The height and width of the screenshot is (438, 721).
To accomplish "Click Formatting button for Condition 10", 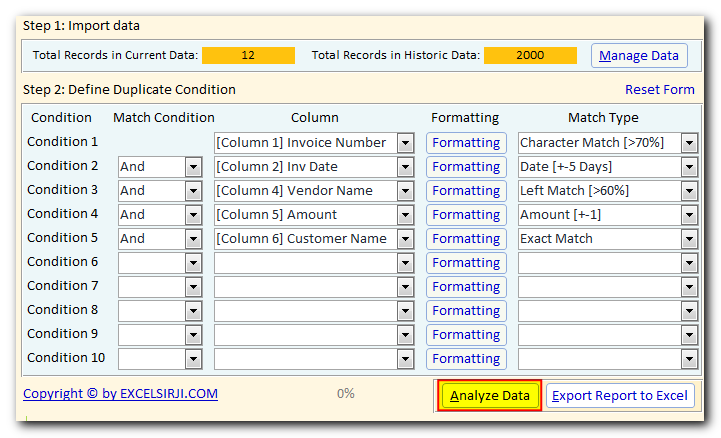I will (466, 359).
